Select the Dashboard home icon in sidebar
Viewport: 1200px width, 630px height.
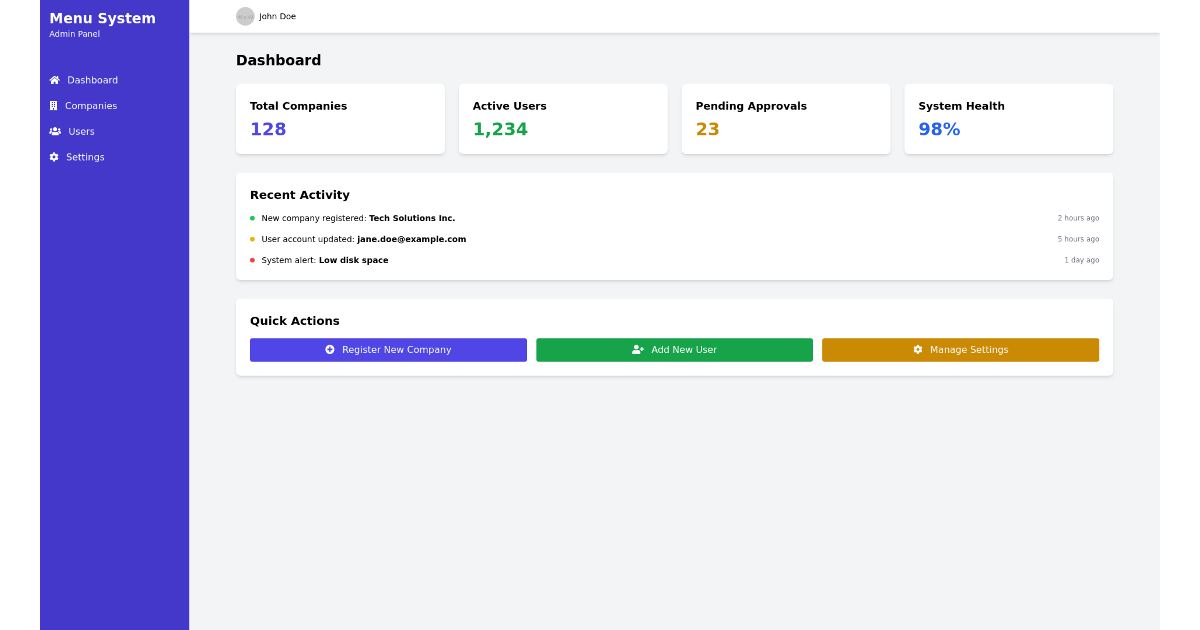pyautogui.click(x=53, y=80)
